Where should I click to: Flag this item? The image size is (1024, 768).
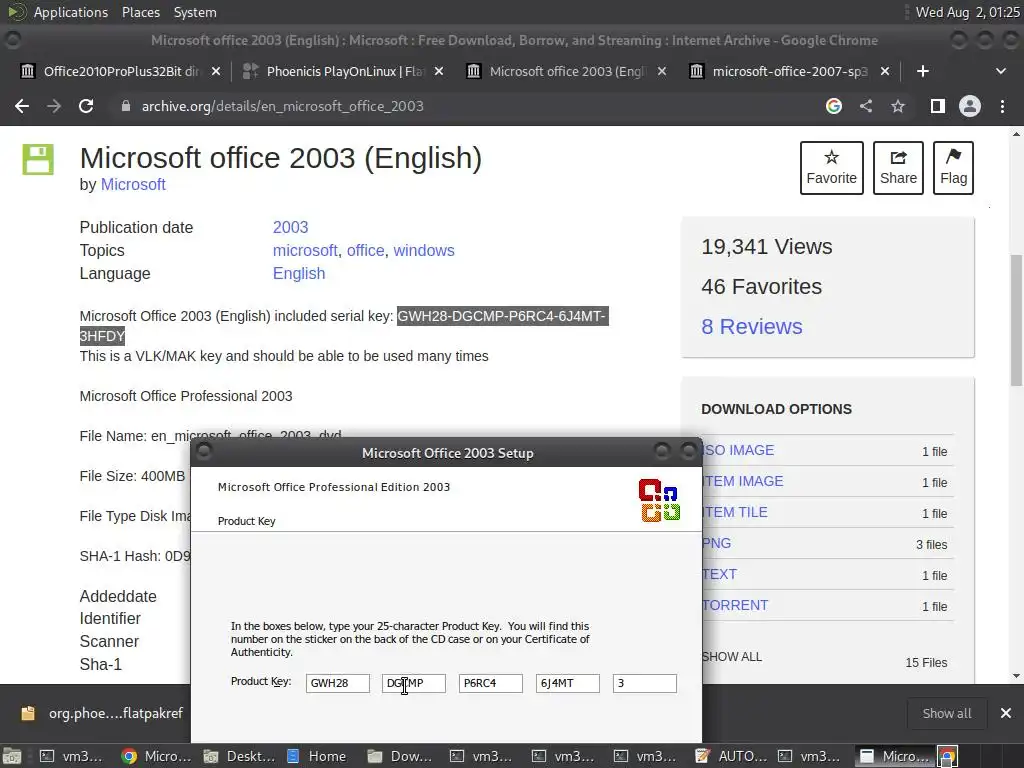[x=953, y=168]
